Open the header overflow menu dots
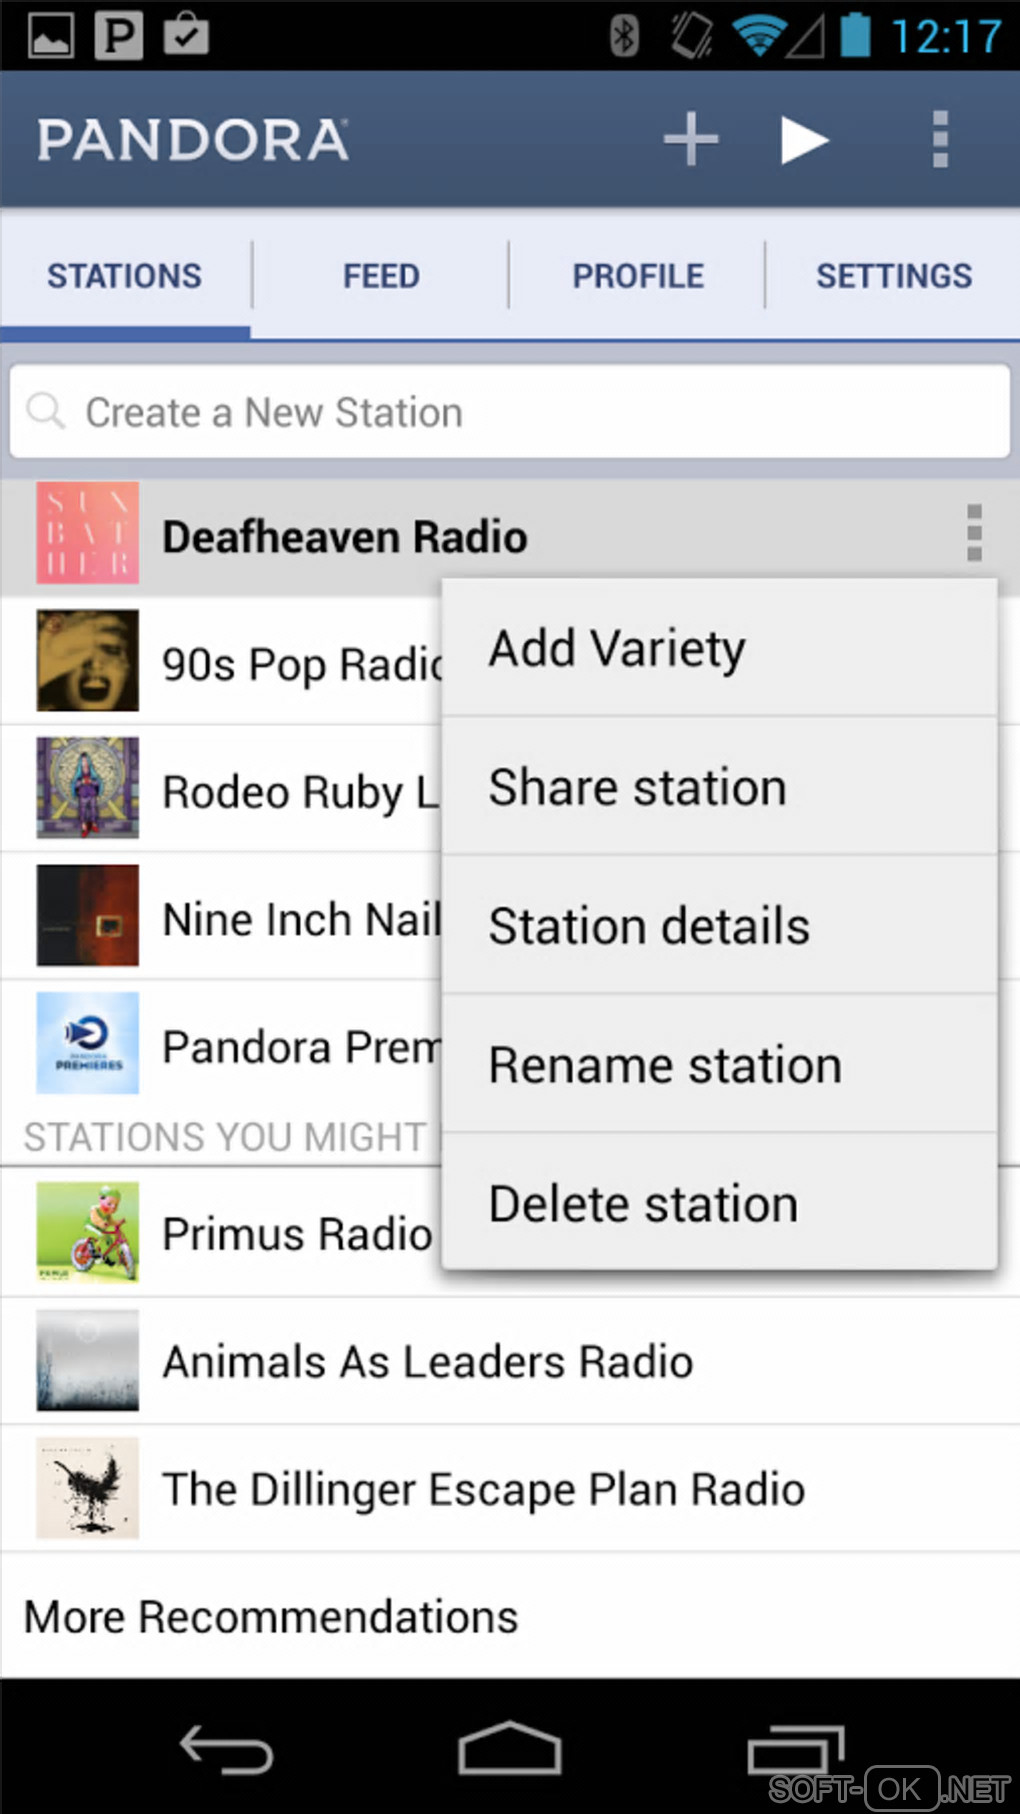This screenshot has height=1814, width=1020. point(939,139)
